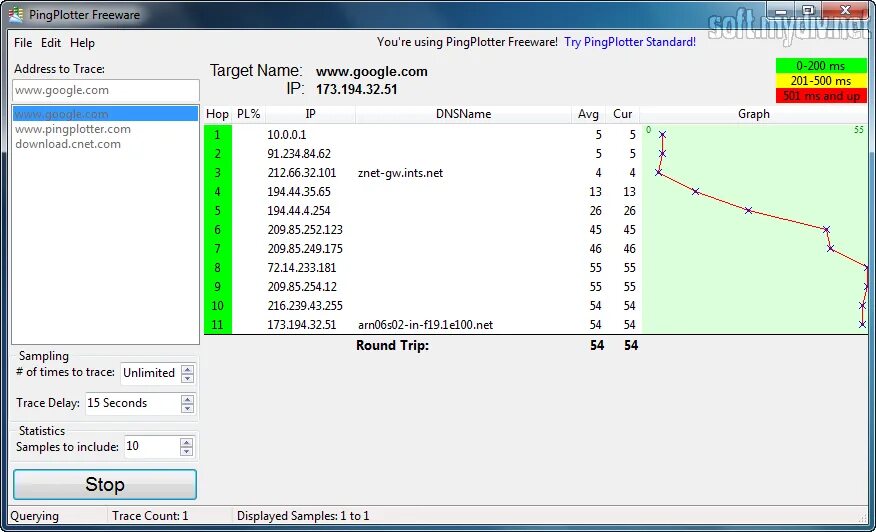Click the Target Name www.google.com heading
The height and width of the screenshot is (532, 876).
[372, 72]
